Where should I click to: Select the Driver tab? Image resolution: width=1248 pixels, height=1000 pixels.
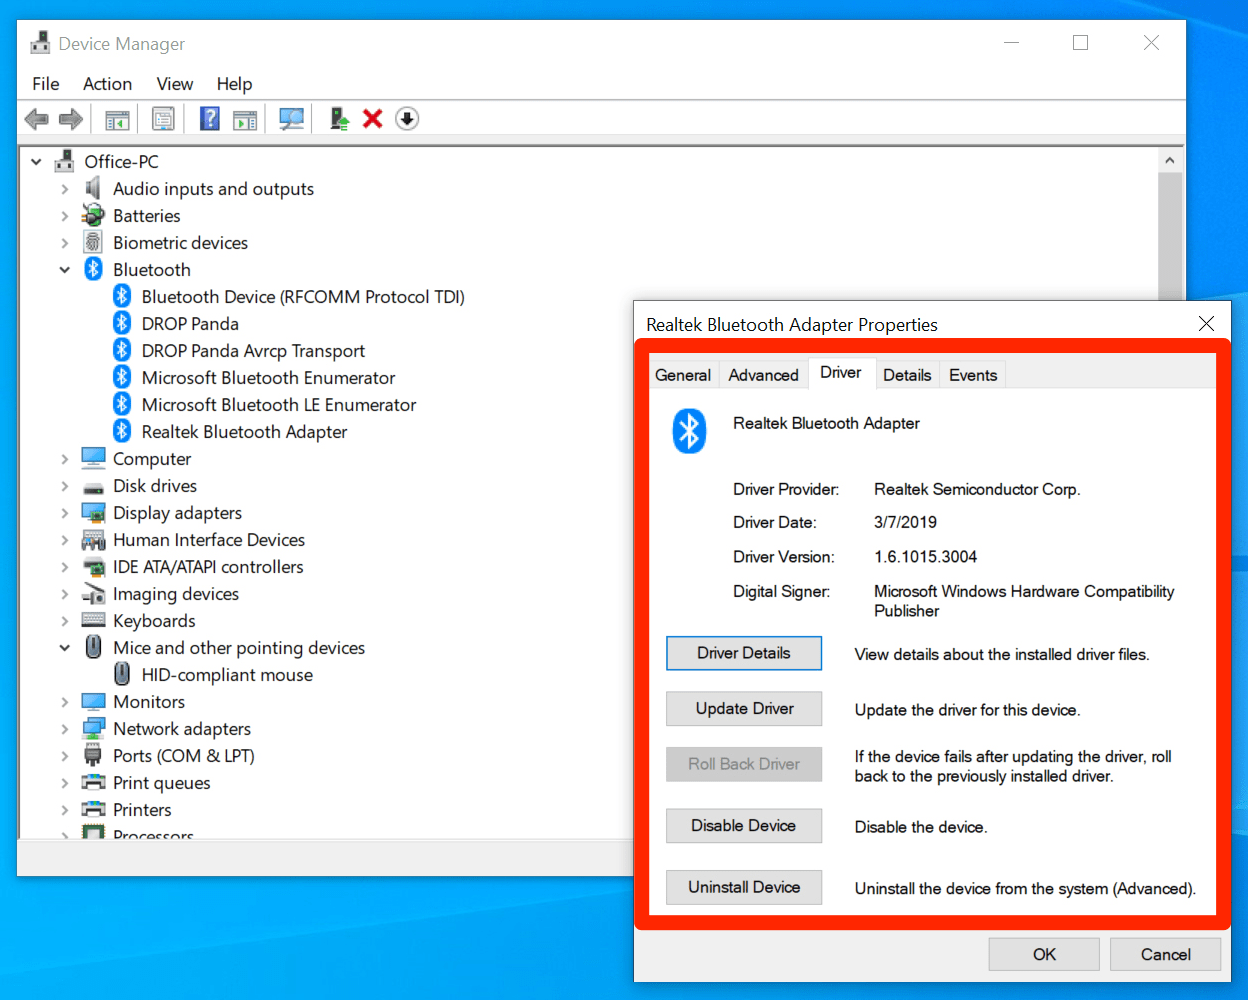pyautogui.click(x=841, y=372)
